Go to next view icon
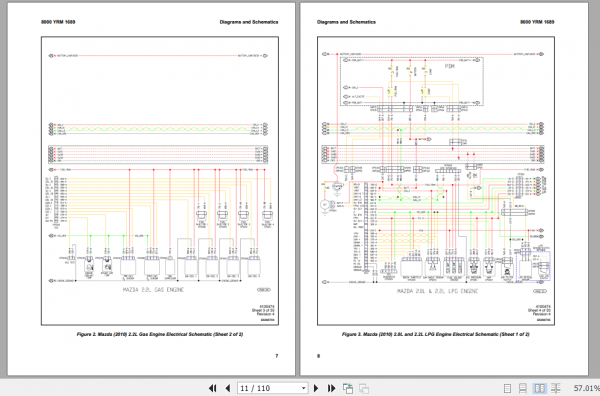This screenshot has height=396, width=600. click(364, 388)
